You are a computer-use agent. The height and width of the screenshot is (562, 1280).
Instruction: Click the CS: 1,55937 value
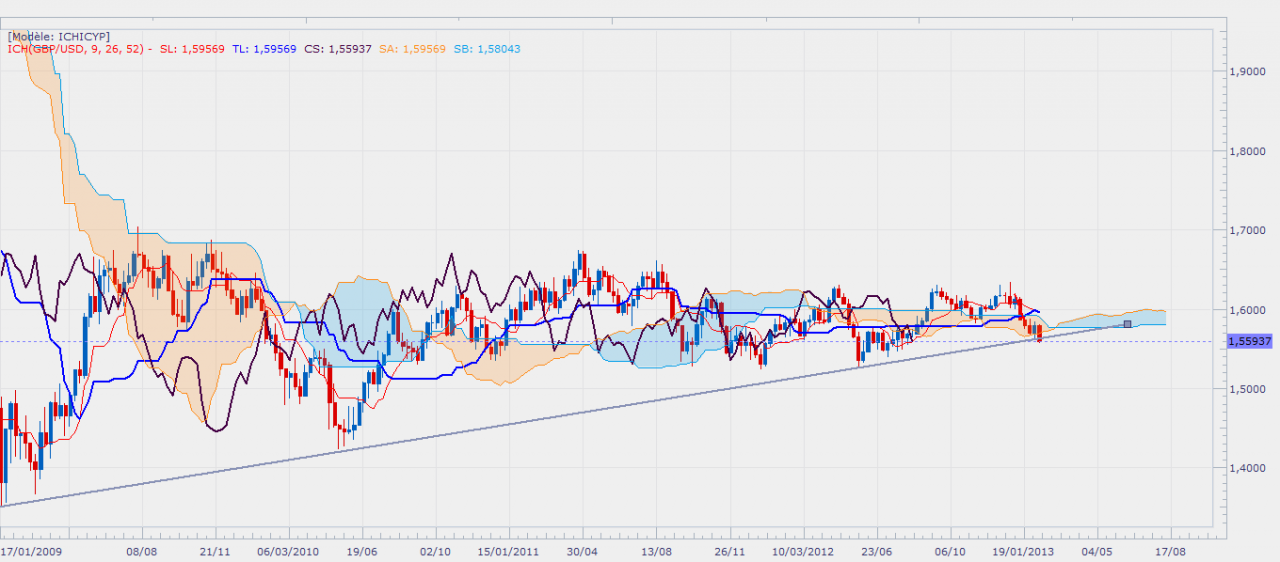pyautogui.click(x=339, y=48)
